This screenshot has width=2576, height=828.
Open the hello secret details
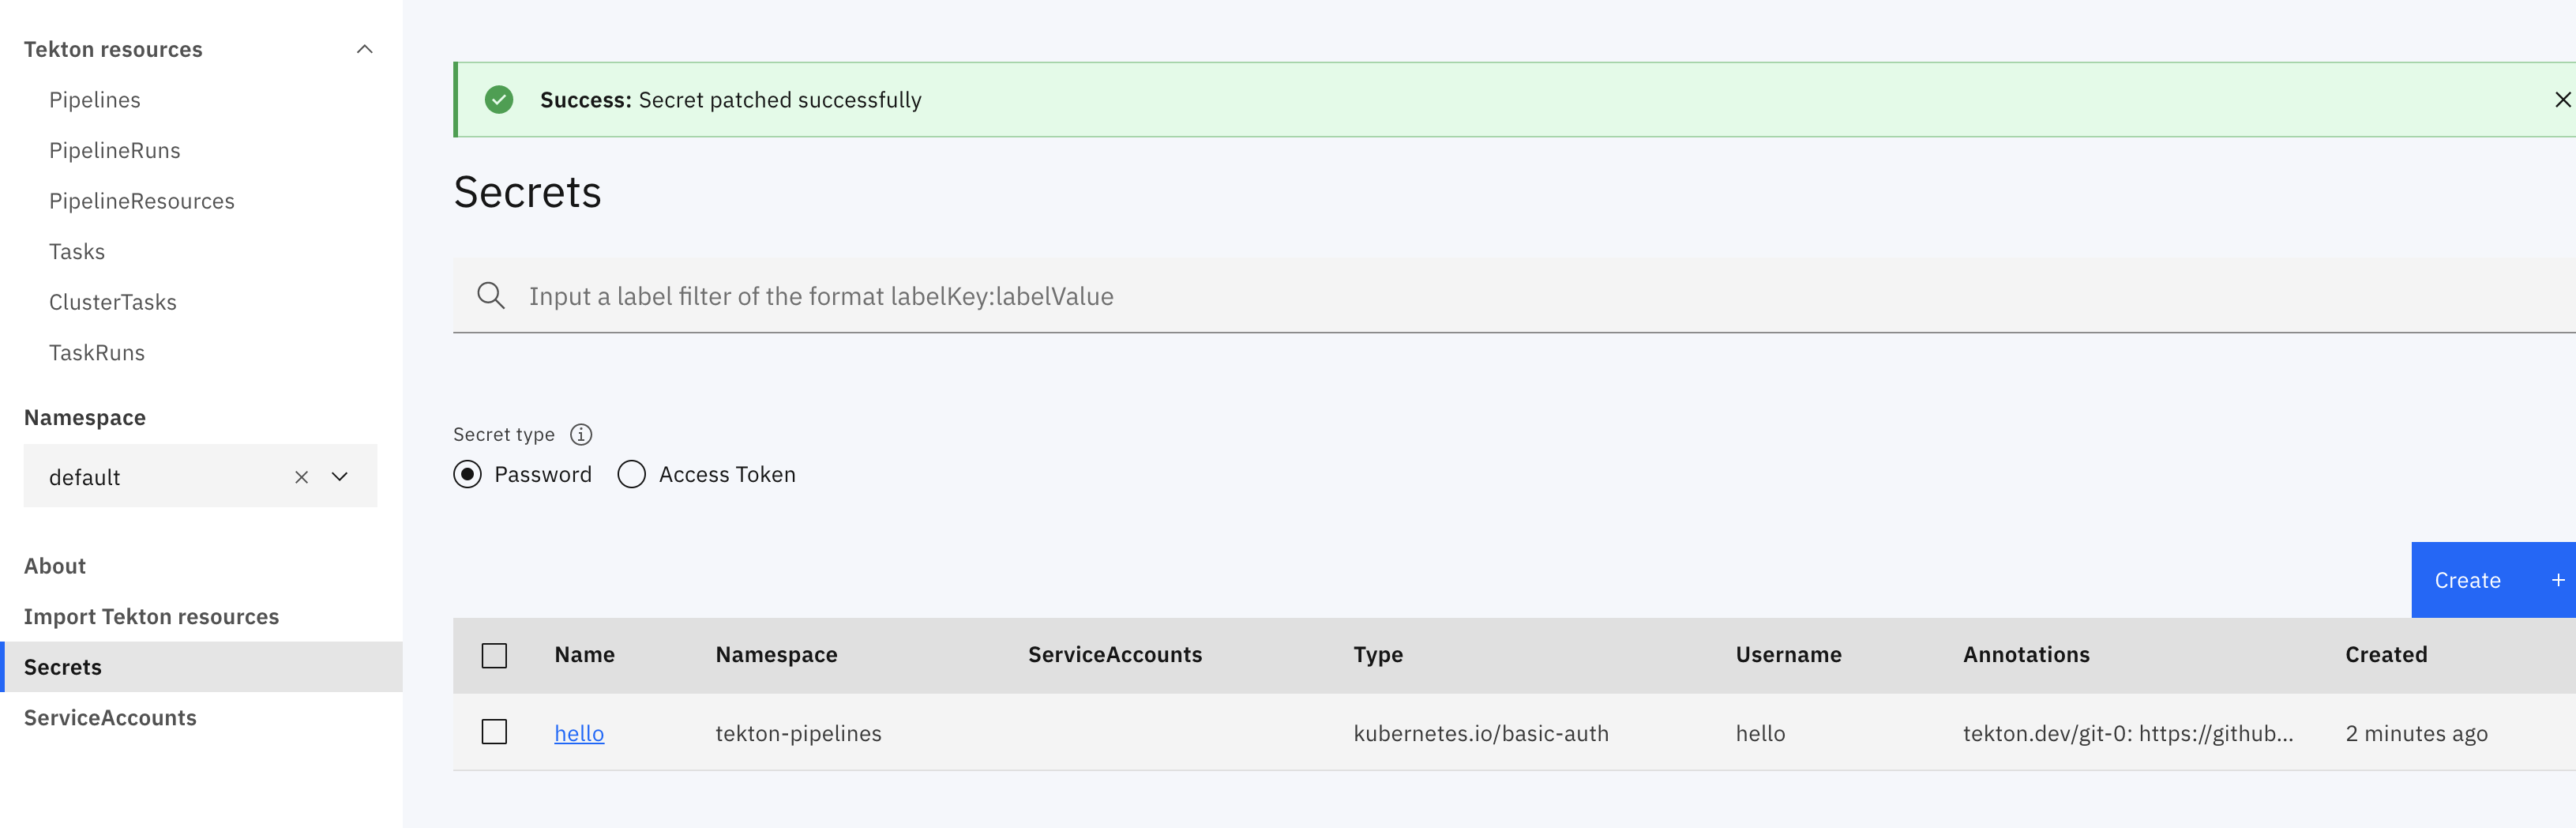click(579, 732)
